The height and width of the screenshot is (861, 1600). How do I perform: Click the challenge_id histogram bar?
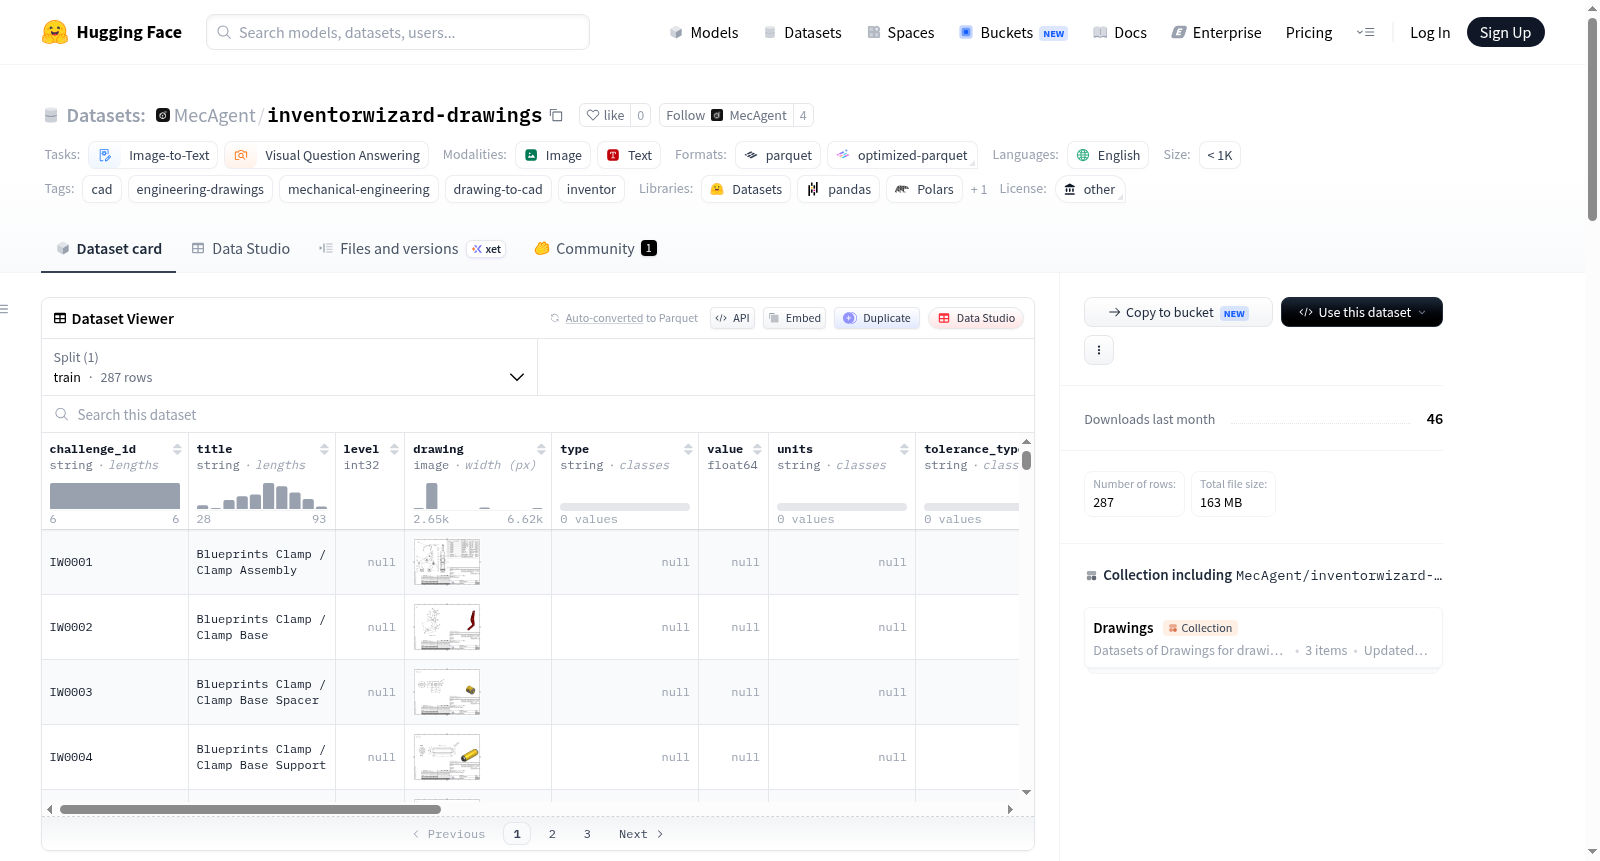[x=115, y=496]
